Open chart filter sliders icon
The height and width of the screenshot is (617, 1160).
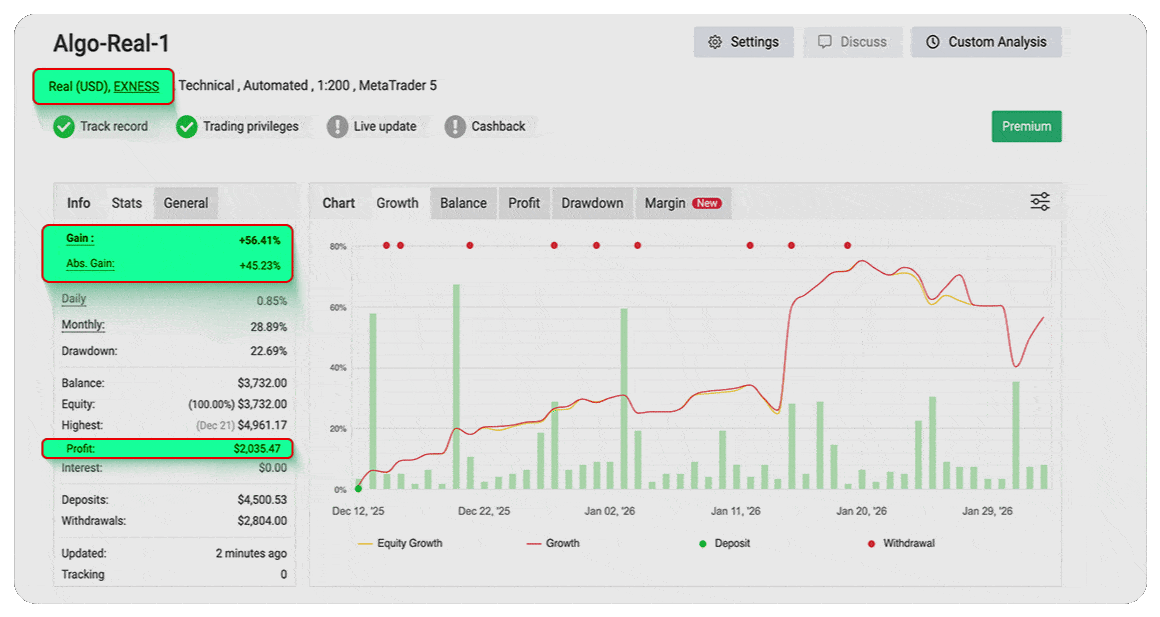click(x=1040, y=202)
